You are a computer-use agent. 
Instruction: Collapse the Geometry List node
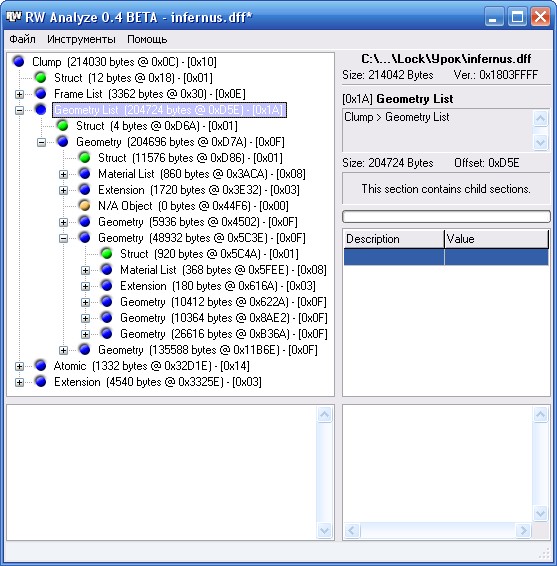point(19,110)
